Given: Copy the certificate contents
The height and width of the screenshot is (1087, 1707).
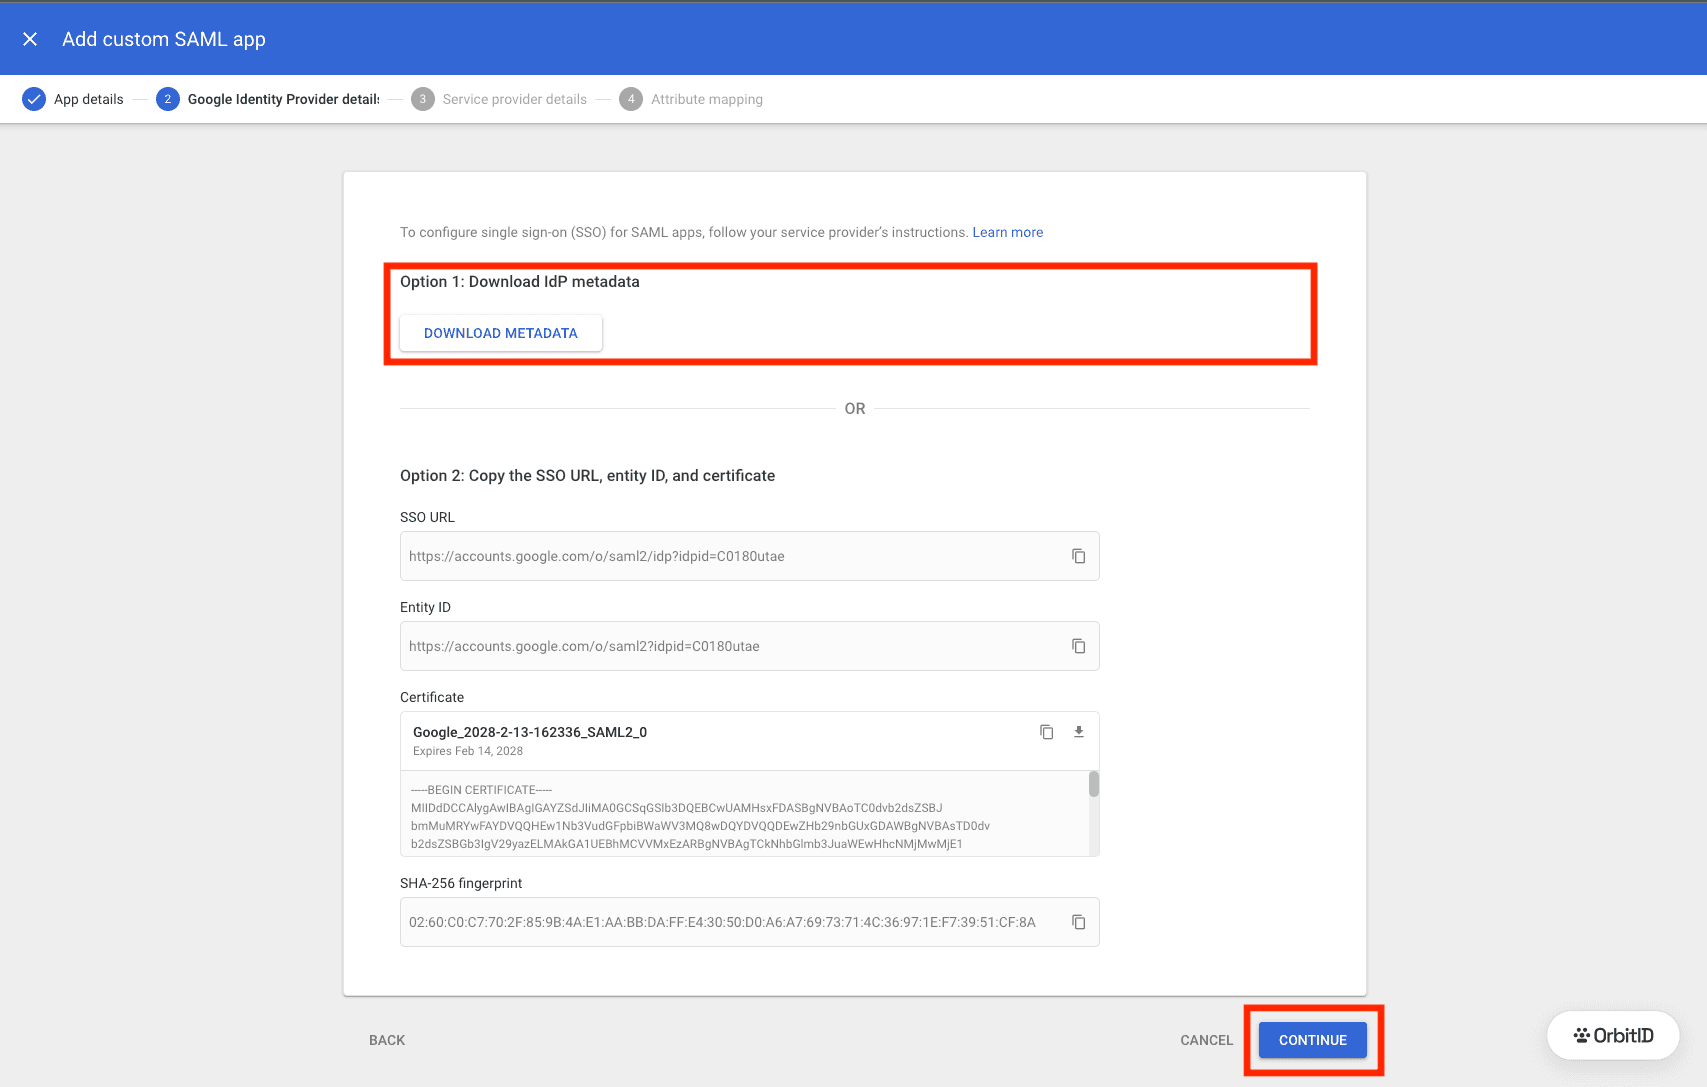Looking at the screenshot, I should tap(1046, 732).
